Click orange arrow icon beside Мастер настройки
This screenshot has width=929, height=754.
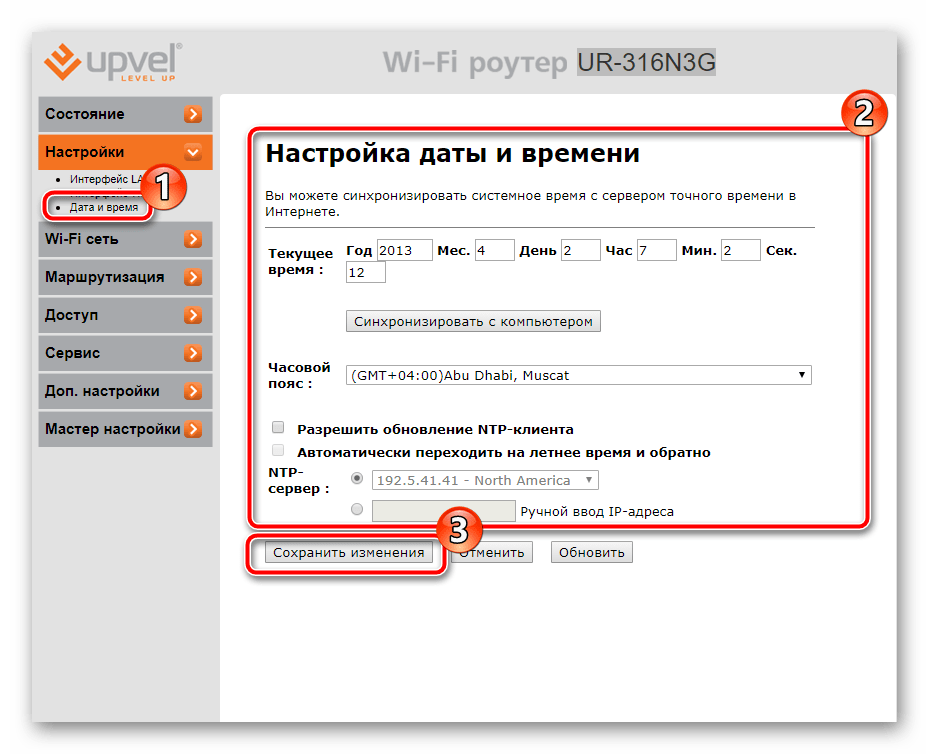point(193,430)
